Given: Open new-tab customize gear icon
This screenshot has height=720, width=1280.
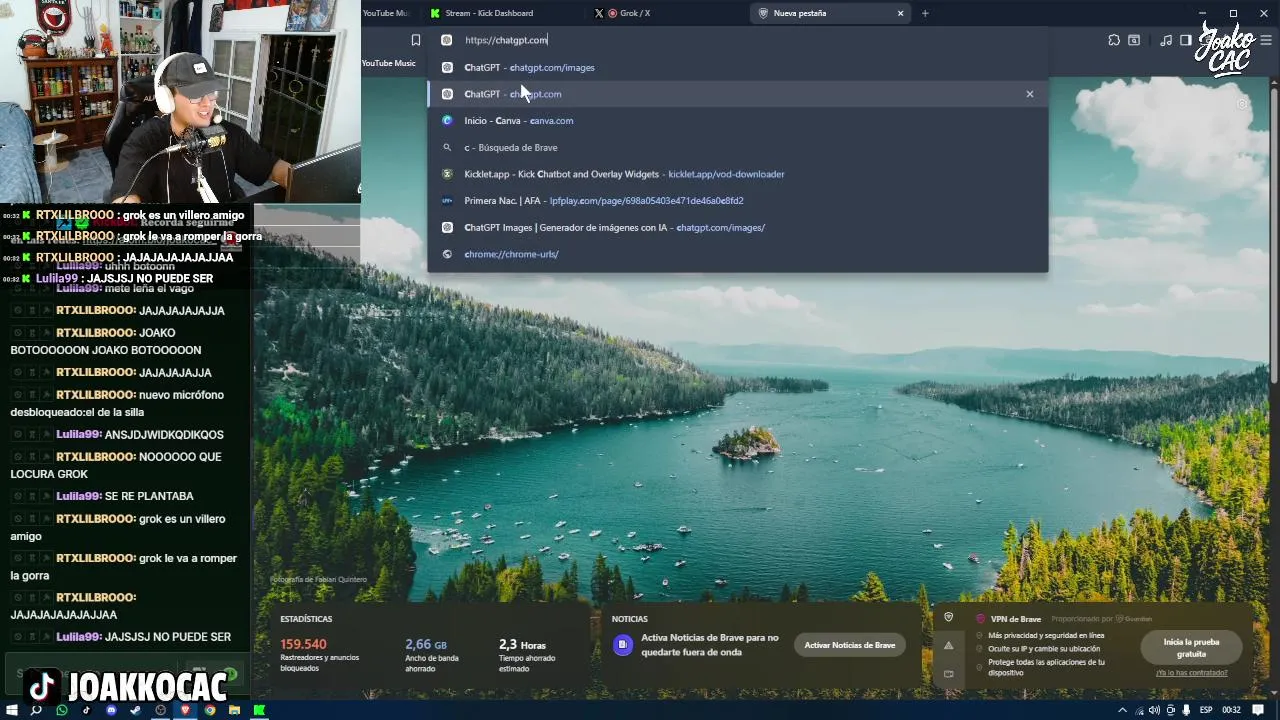Looking at the screenshot, I should pyautogui.click(x=1242, y=104).
